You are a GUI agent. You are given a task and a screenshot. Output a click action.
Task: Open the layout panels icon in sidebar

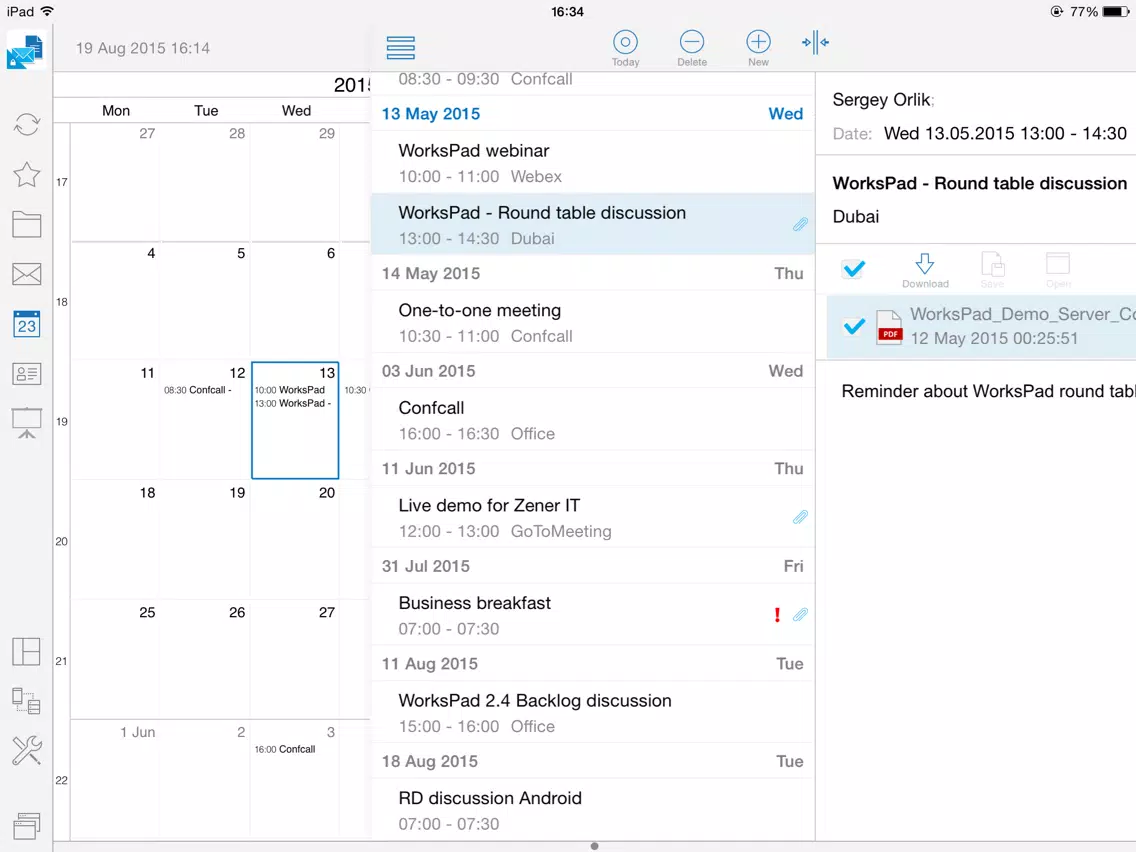[26, 652]
